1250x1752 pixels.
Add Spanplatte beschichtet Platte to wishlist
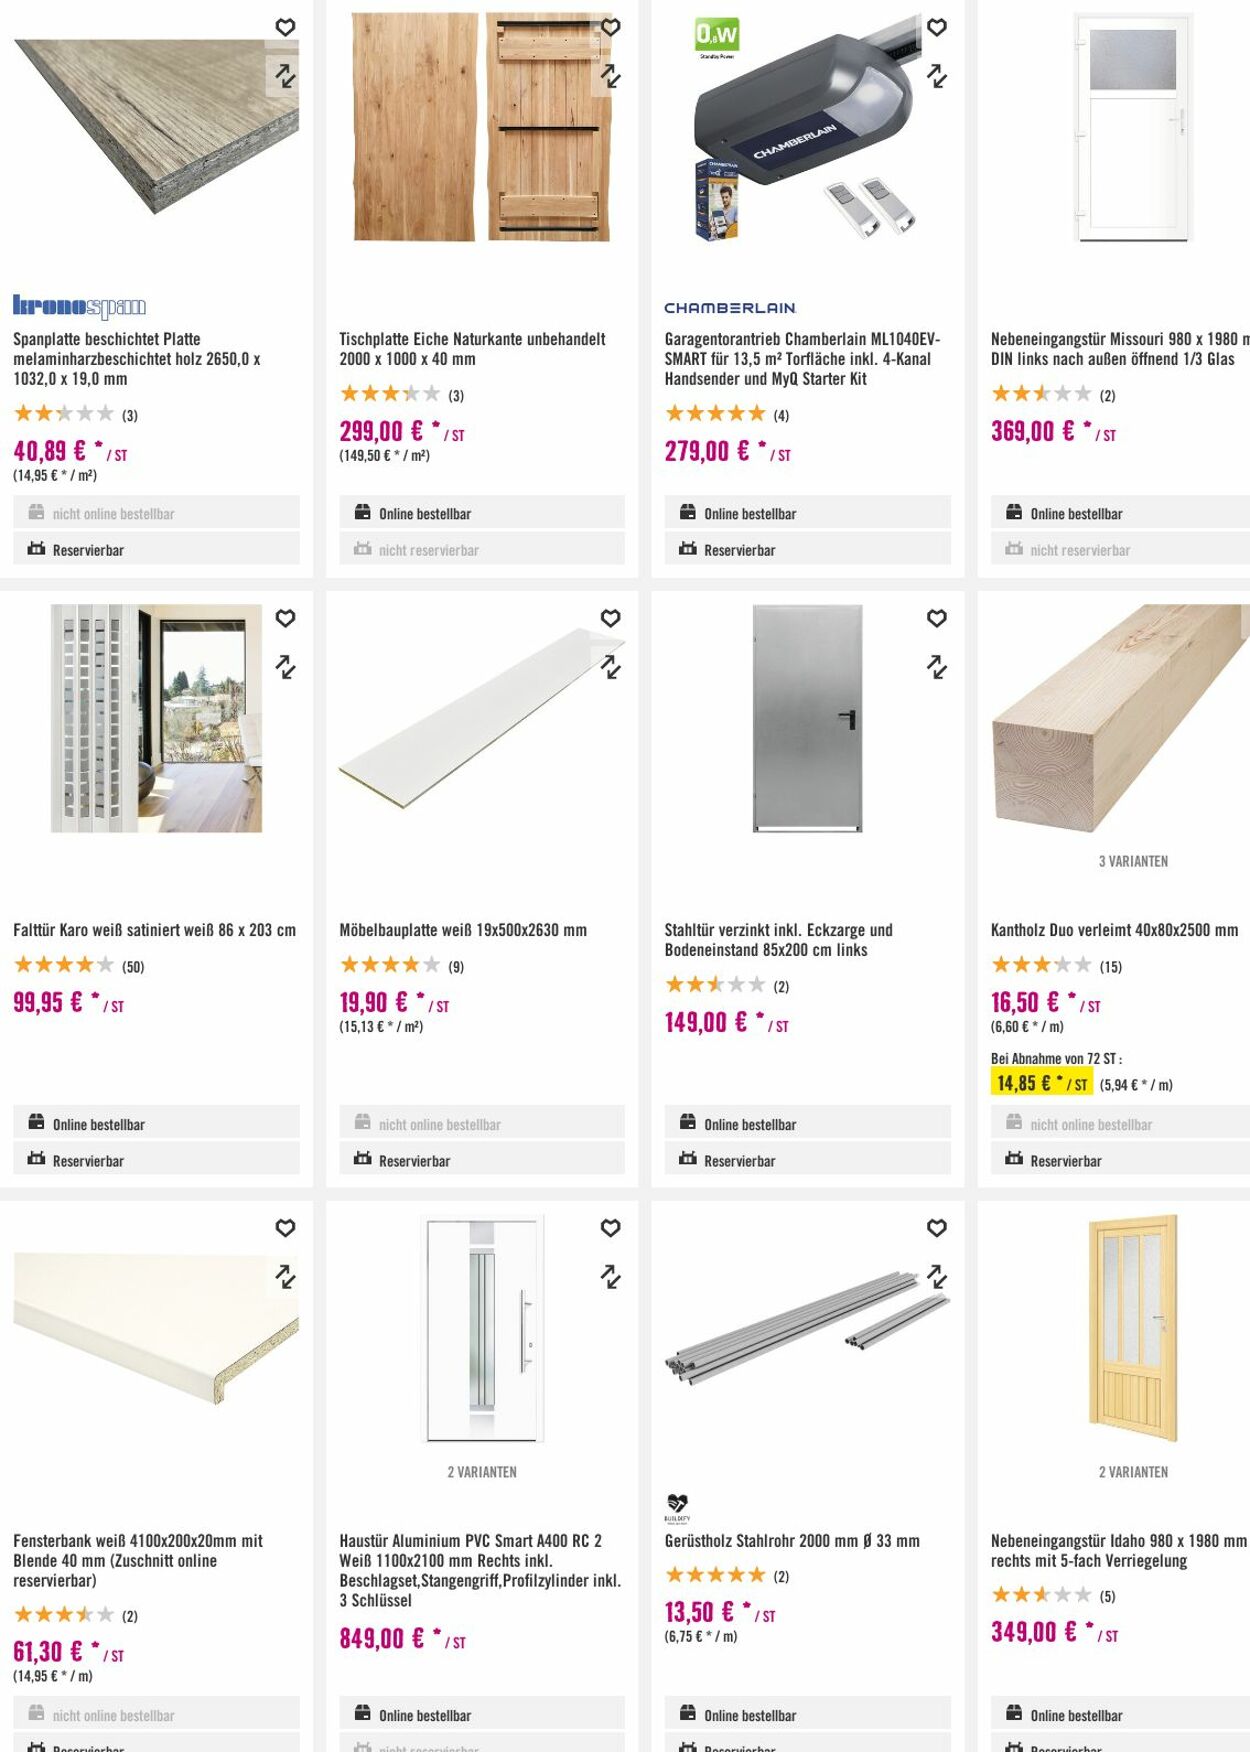(x=285, y=28)
